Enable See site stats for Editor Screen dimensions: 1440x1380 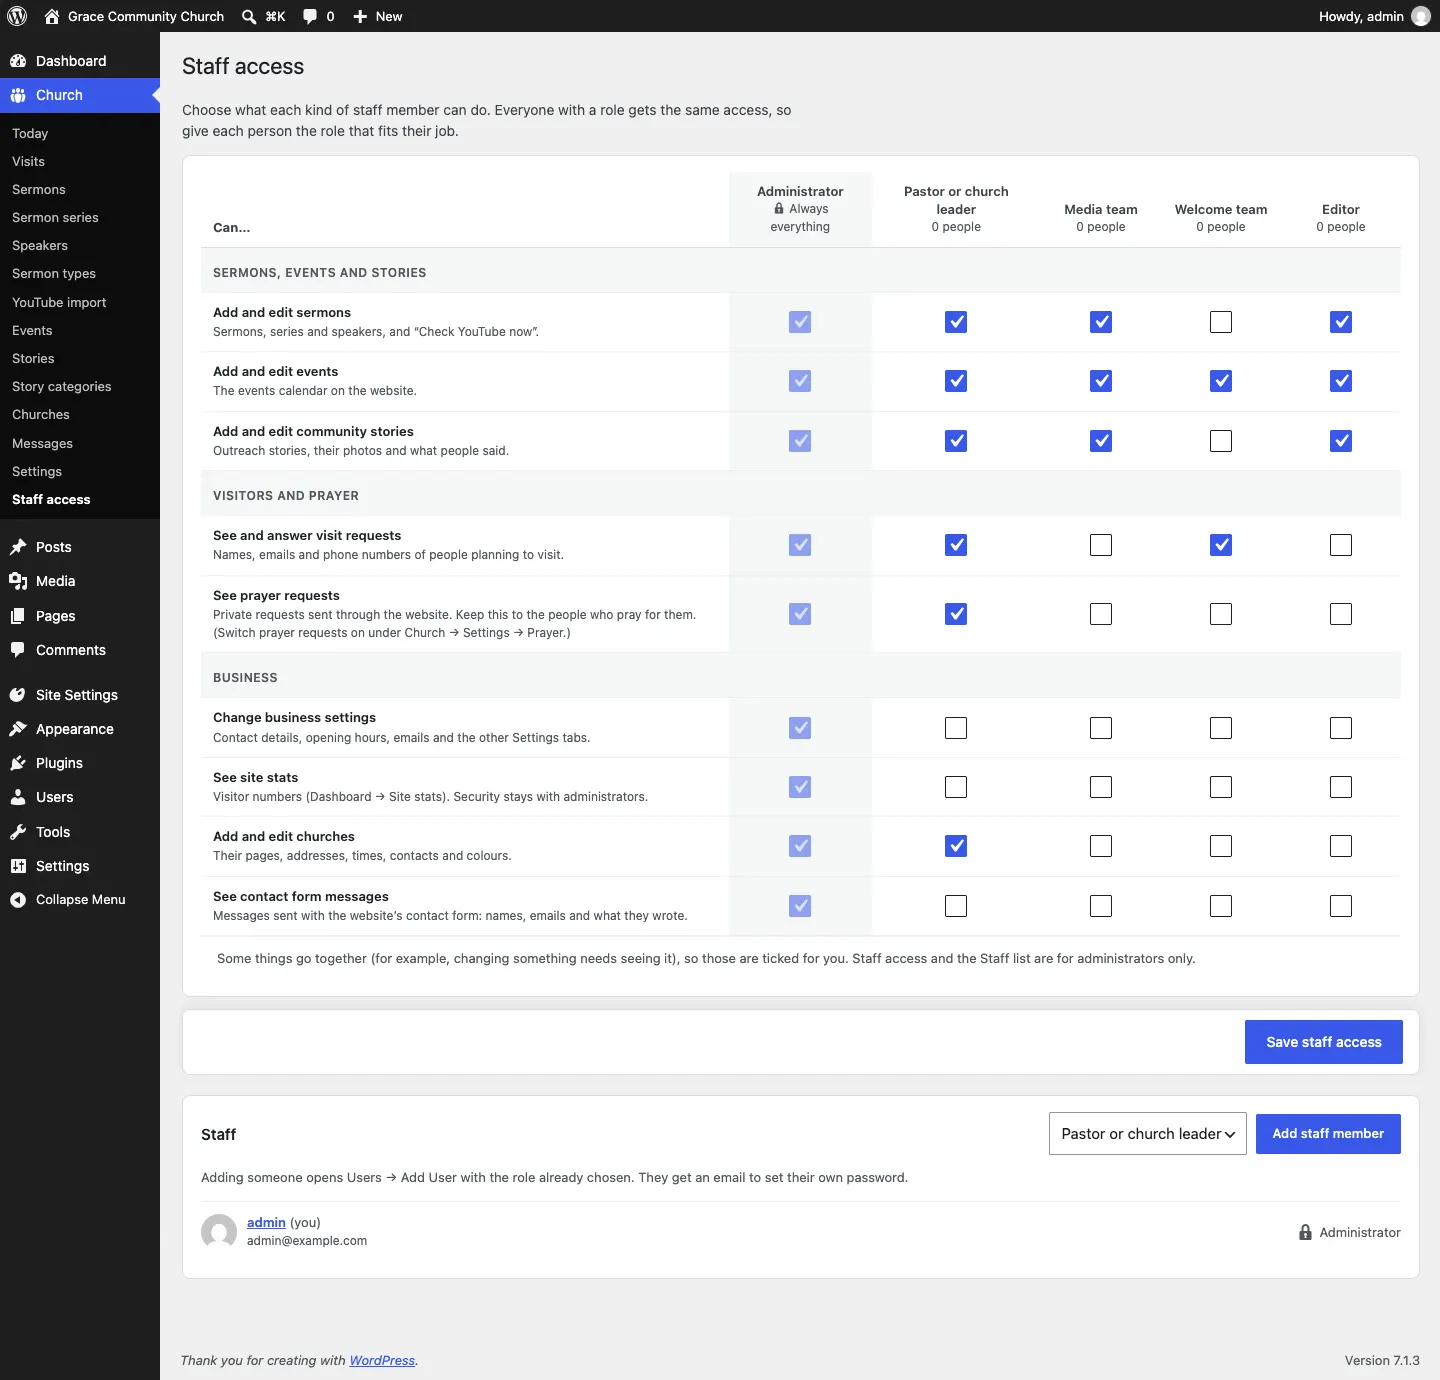(1341, 787)
